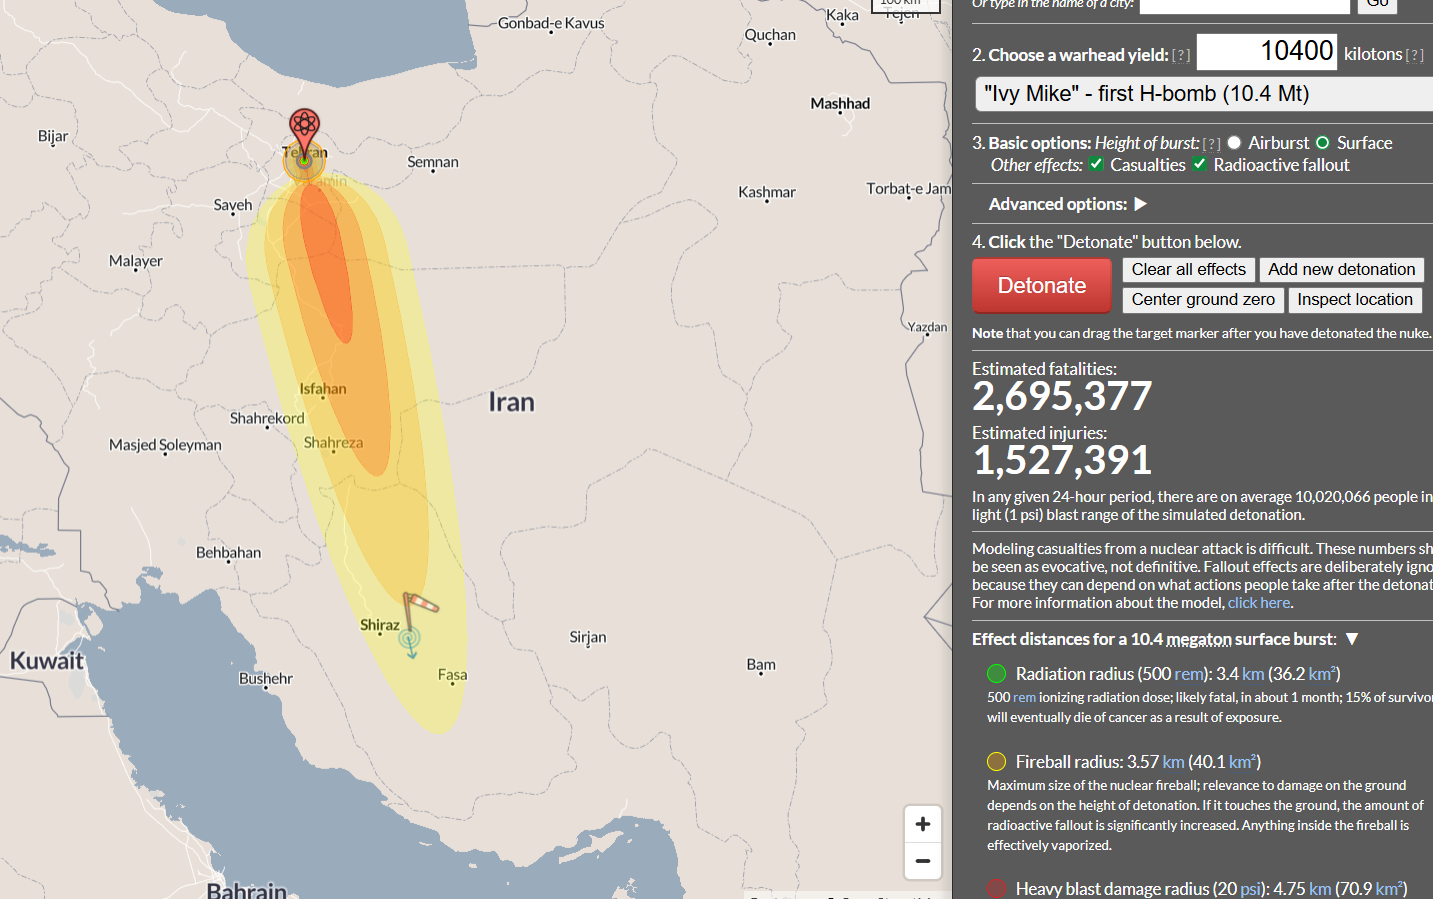Click the Masjed Soleyman label on map
Viewport: 1433px width, 899px height.
coord(165,445)
